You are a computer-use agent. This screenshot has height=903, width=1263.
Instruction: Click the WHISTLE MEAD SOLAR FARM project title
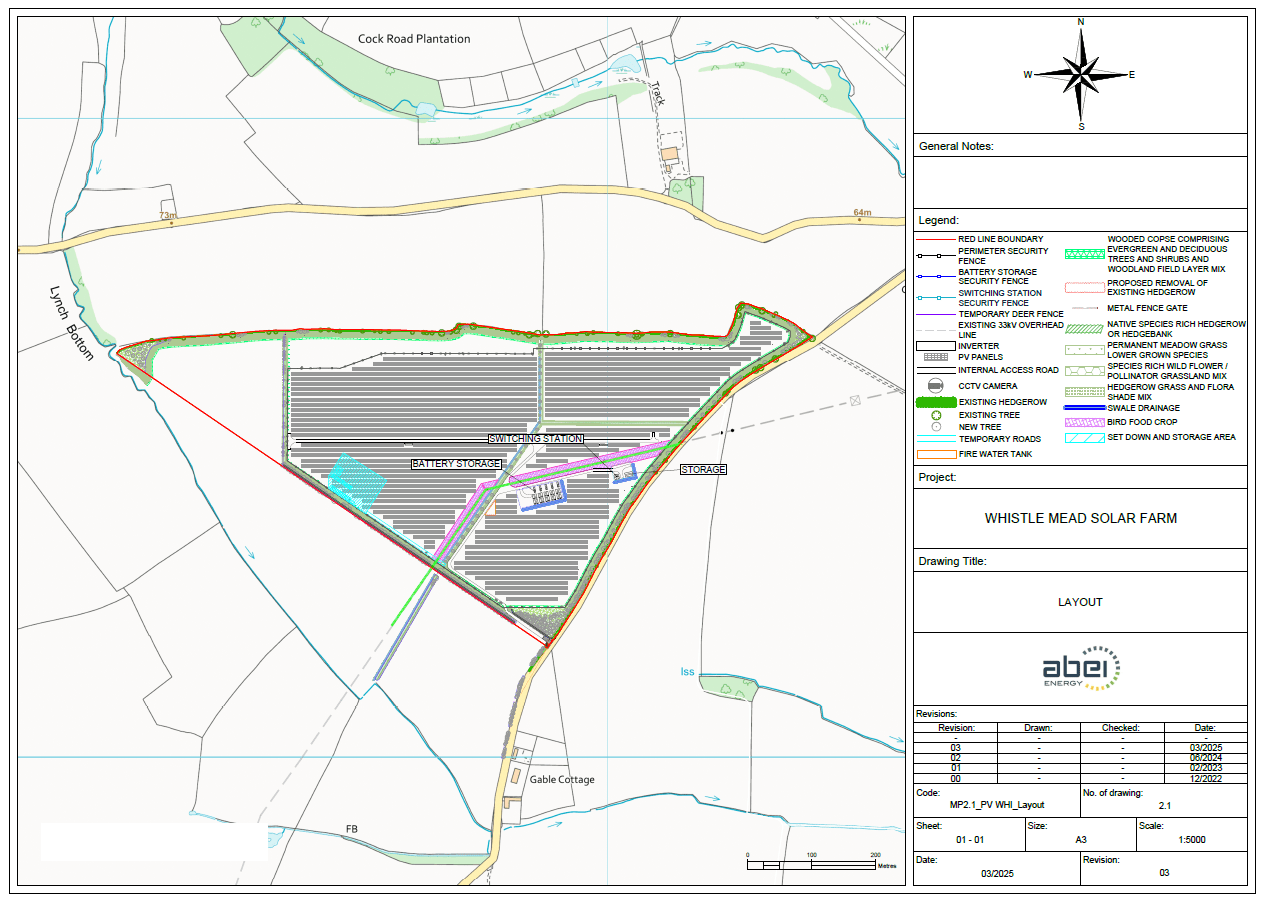coord(1080,518)
